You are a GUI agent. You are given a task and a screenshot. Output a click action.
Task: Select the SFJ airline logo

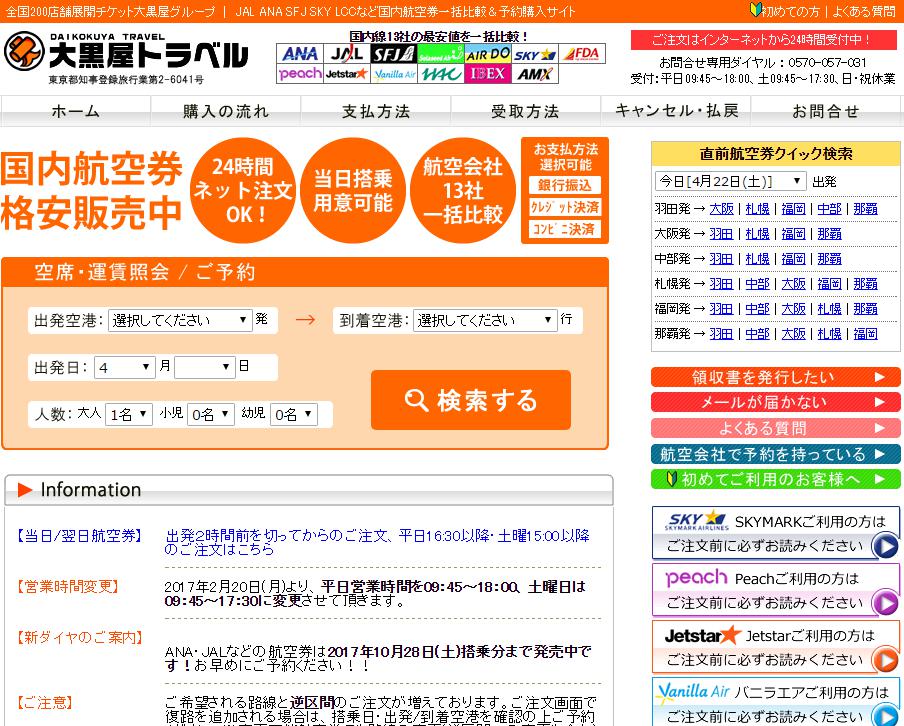point(393,54)
